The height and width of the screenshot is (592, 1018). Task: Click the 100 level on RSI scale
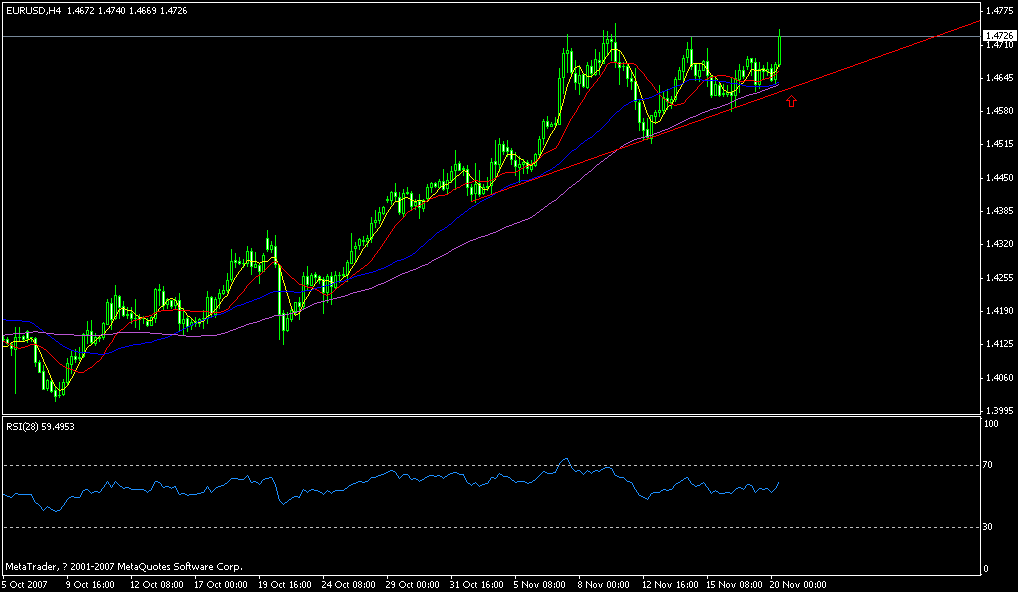pyautogui.click(x=992, y=424)
